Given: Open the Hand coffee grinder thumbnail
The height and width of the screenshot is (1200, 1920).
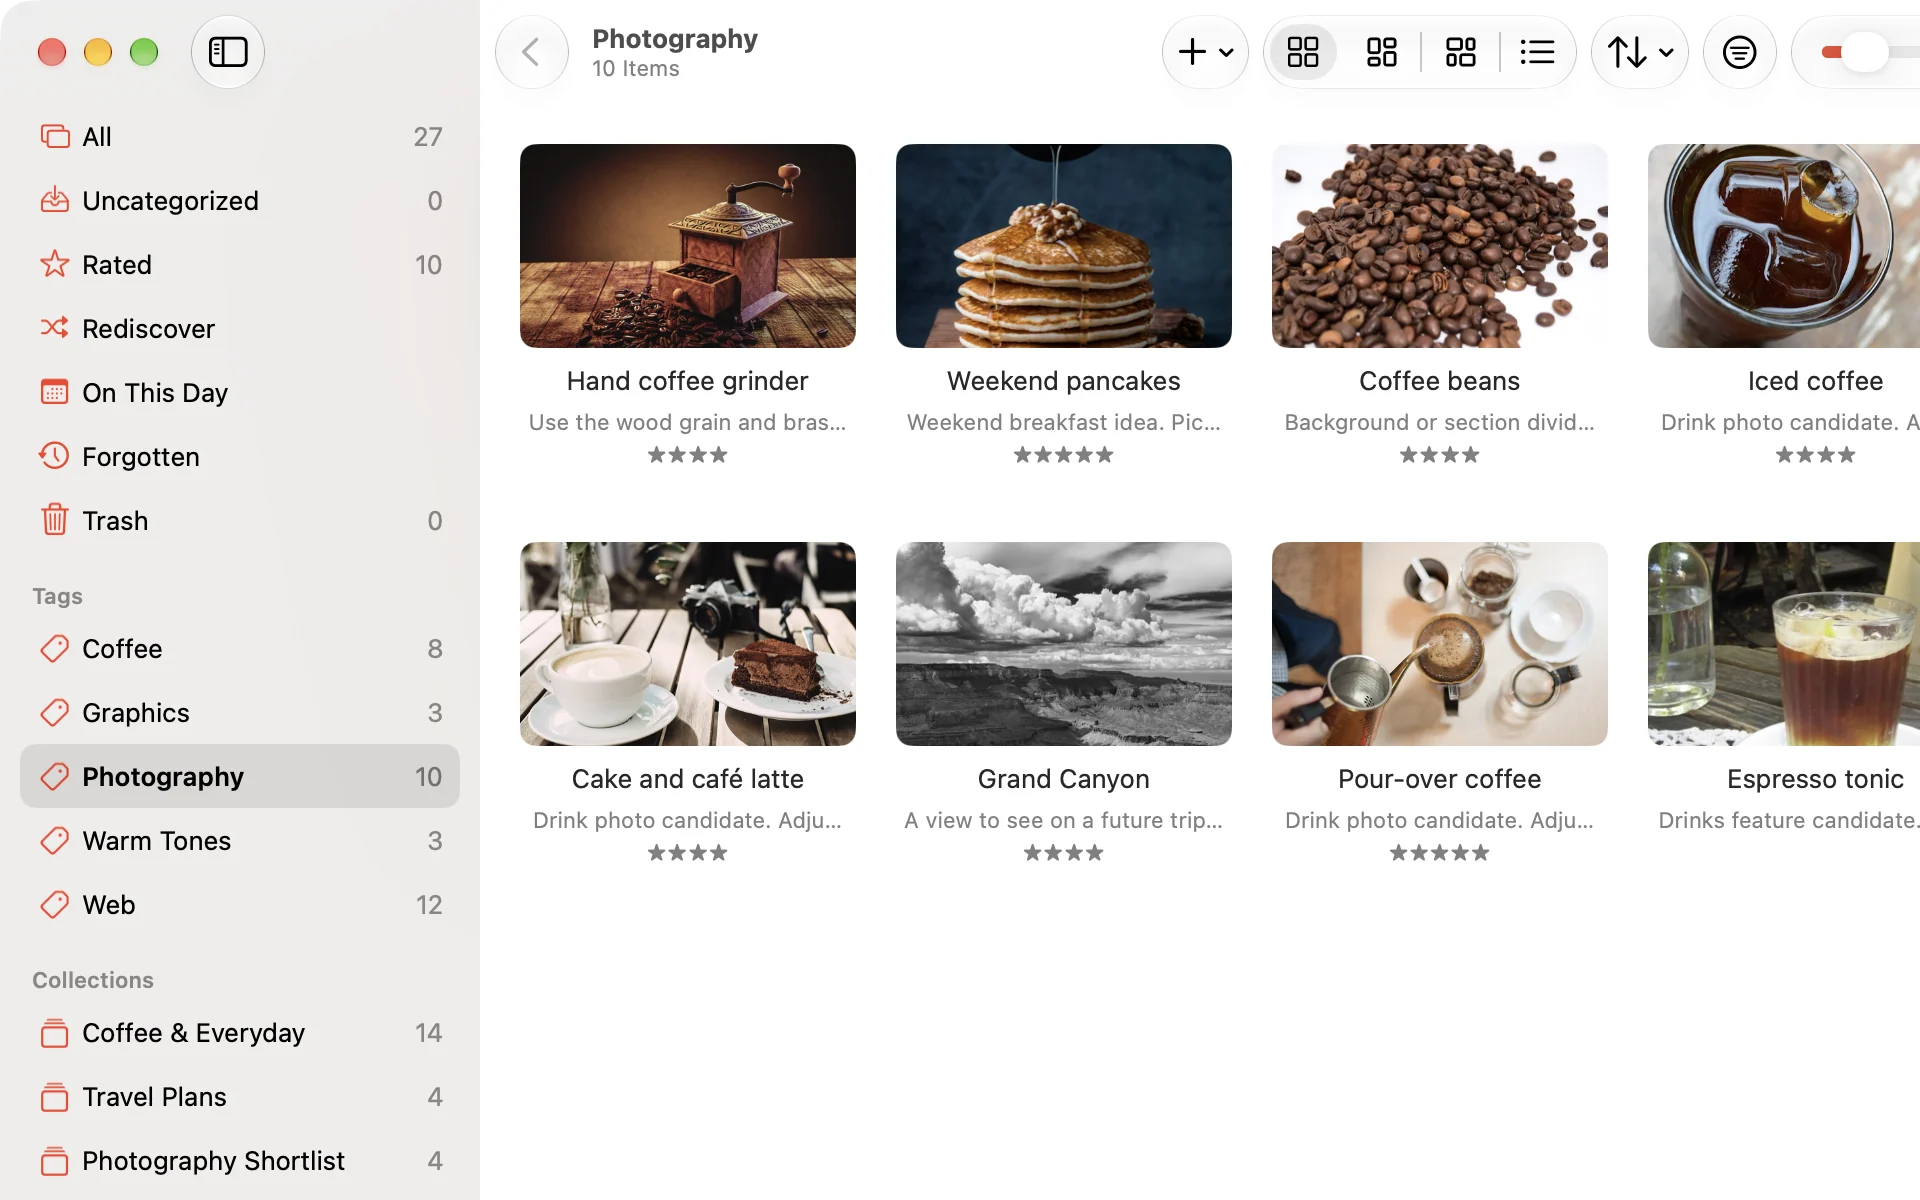Looking at the screenshot, I should click(x=688, y=246).
